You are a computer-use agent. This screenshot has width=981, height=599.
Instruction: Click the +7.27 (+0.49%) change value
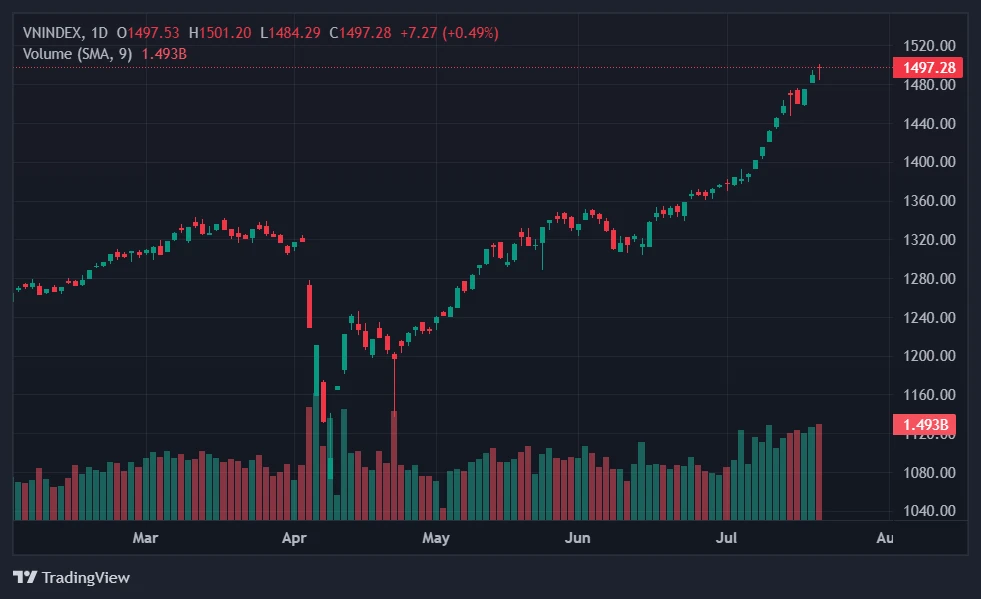pyautogui.click(x=449, y=33)
